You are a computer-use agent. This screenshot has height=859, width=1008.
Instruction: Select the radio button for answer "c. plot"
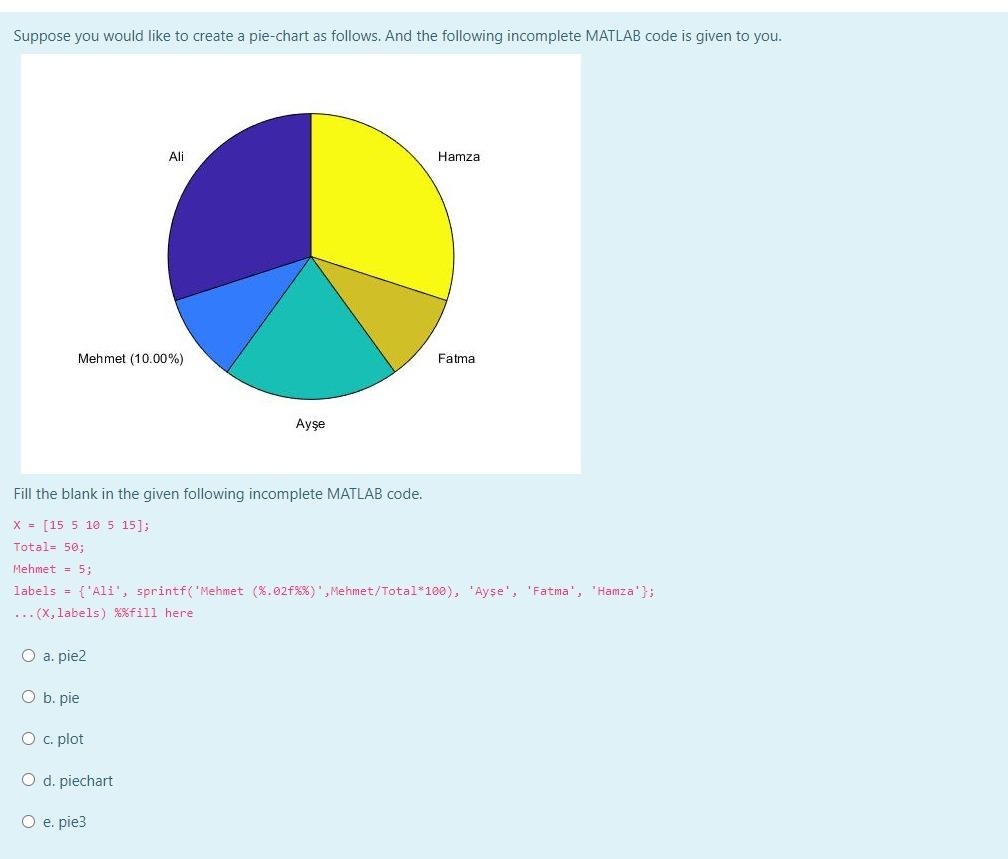point(29,738)
